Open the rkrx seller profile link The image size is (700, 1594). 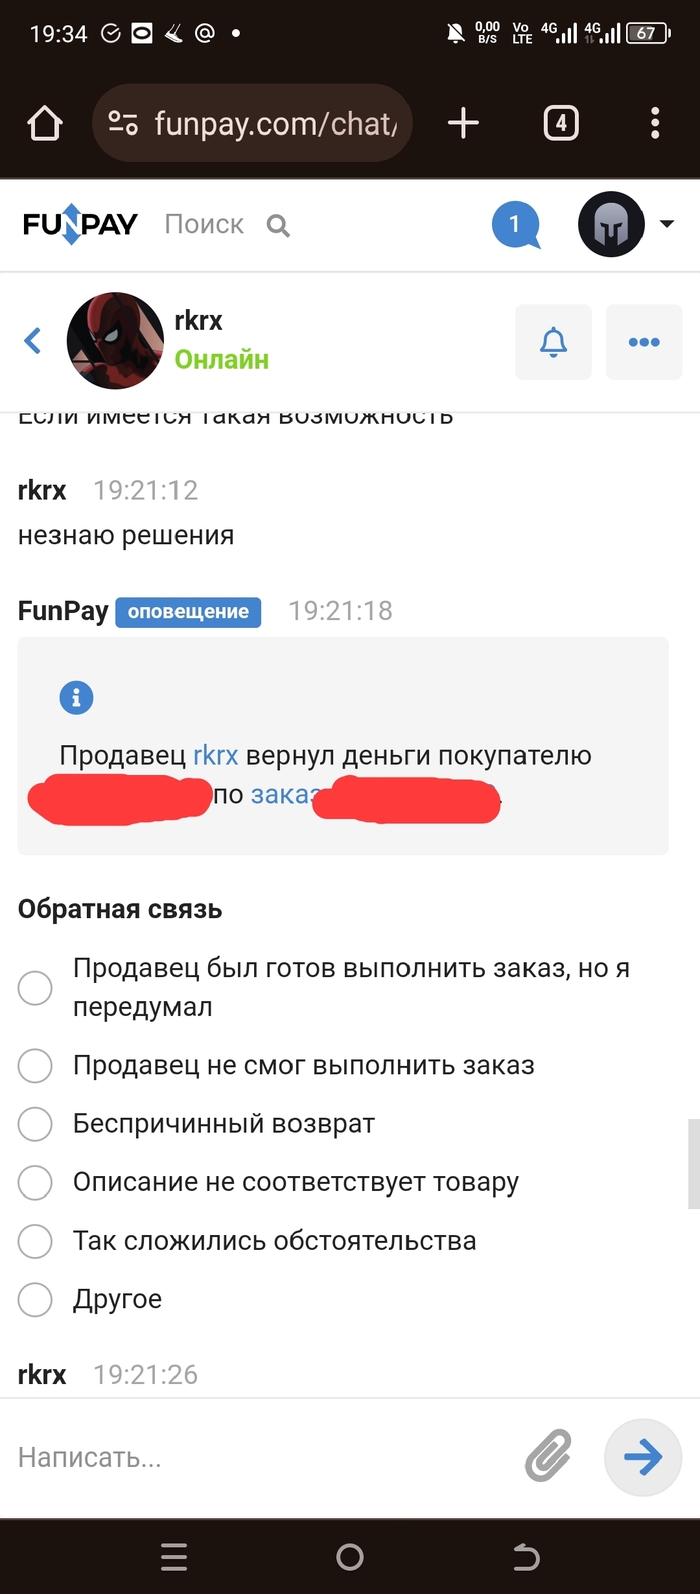point(215,755)
